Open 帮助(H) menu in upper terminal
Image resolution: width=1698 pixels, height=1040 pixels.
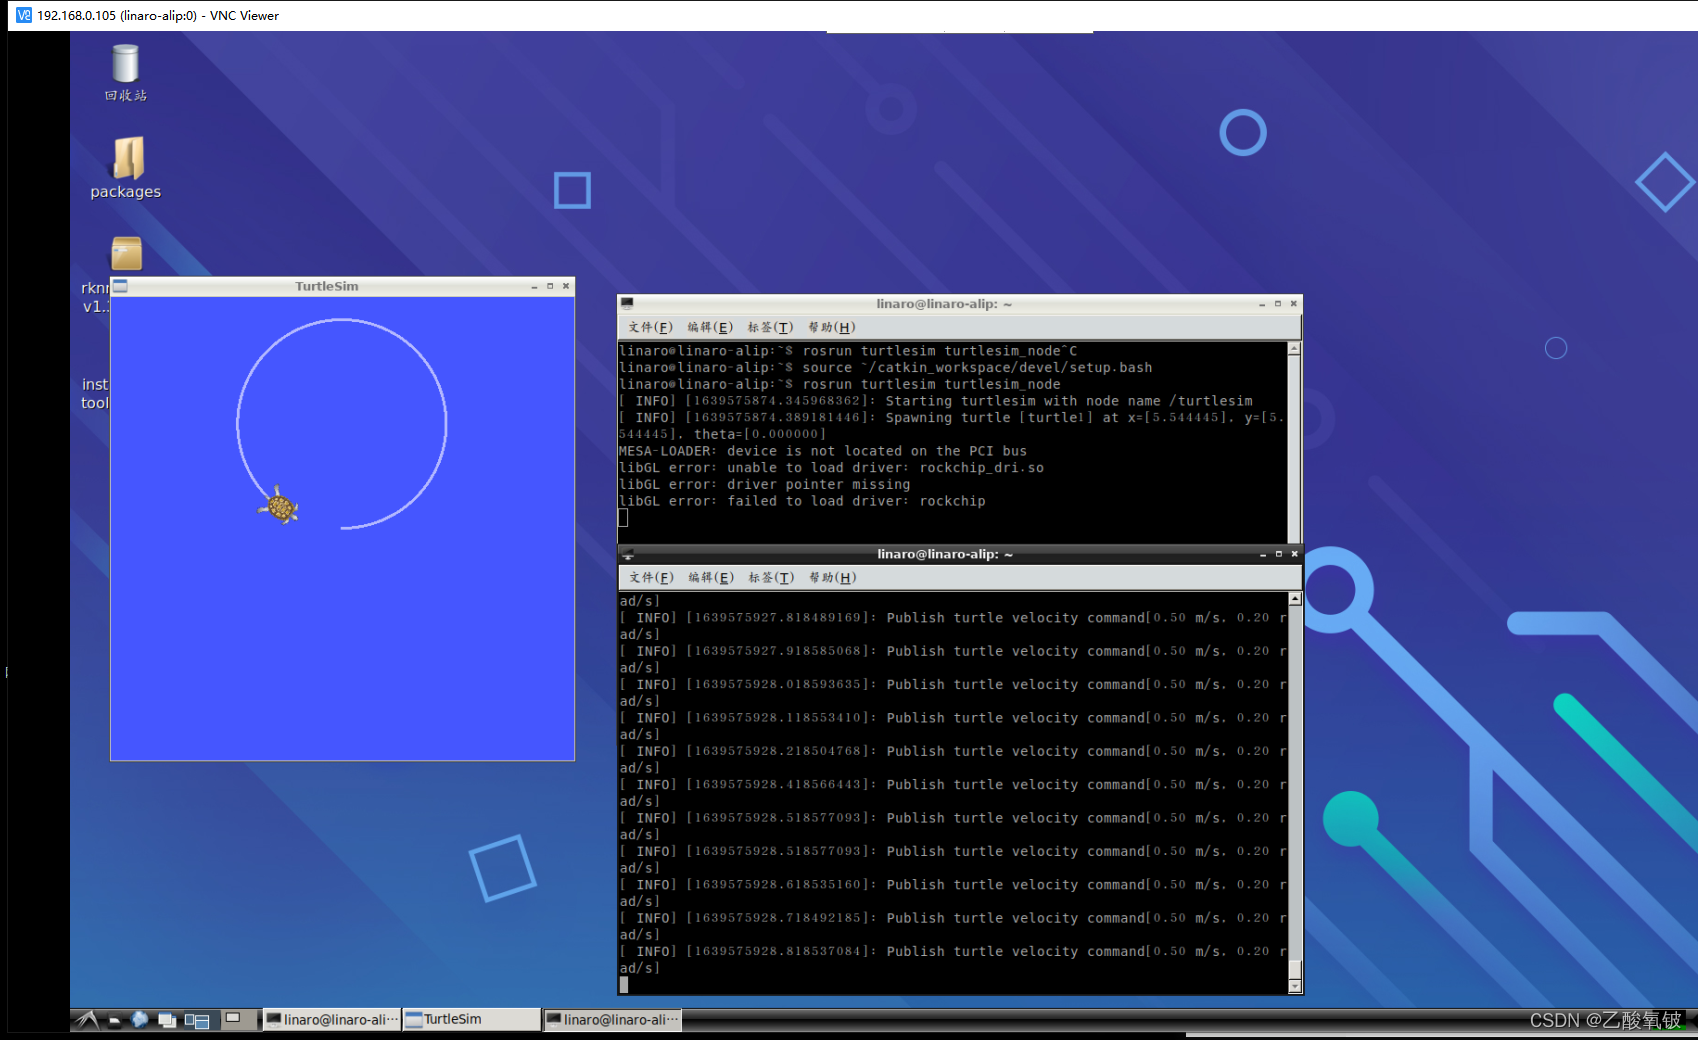(x=831, y=327)
